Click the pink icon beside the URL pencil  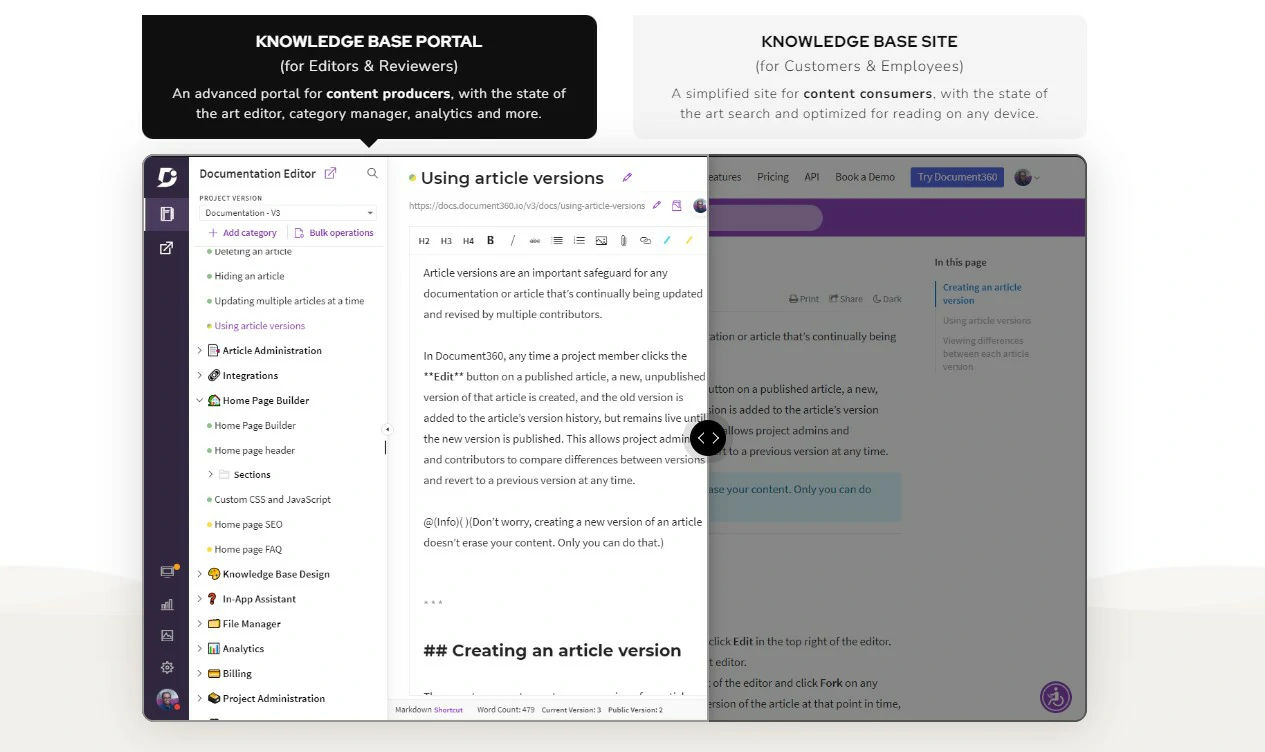677,205
